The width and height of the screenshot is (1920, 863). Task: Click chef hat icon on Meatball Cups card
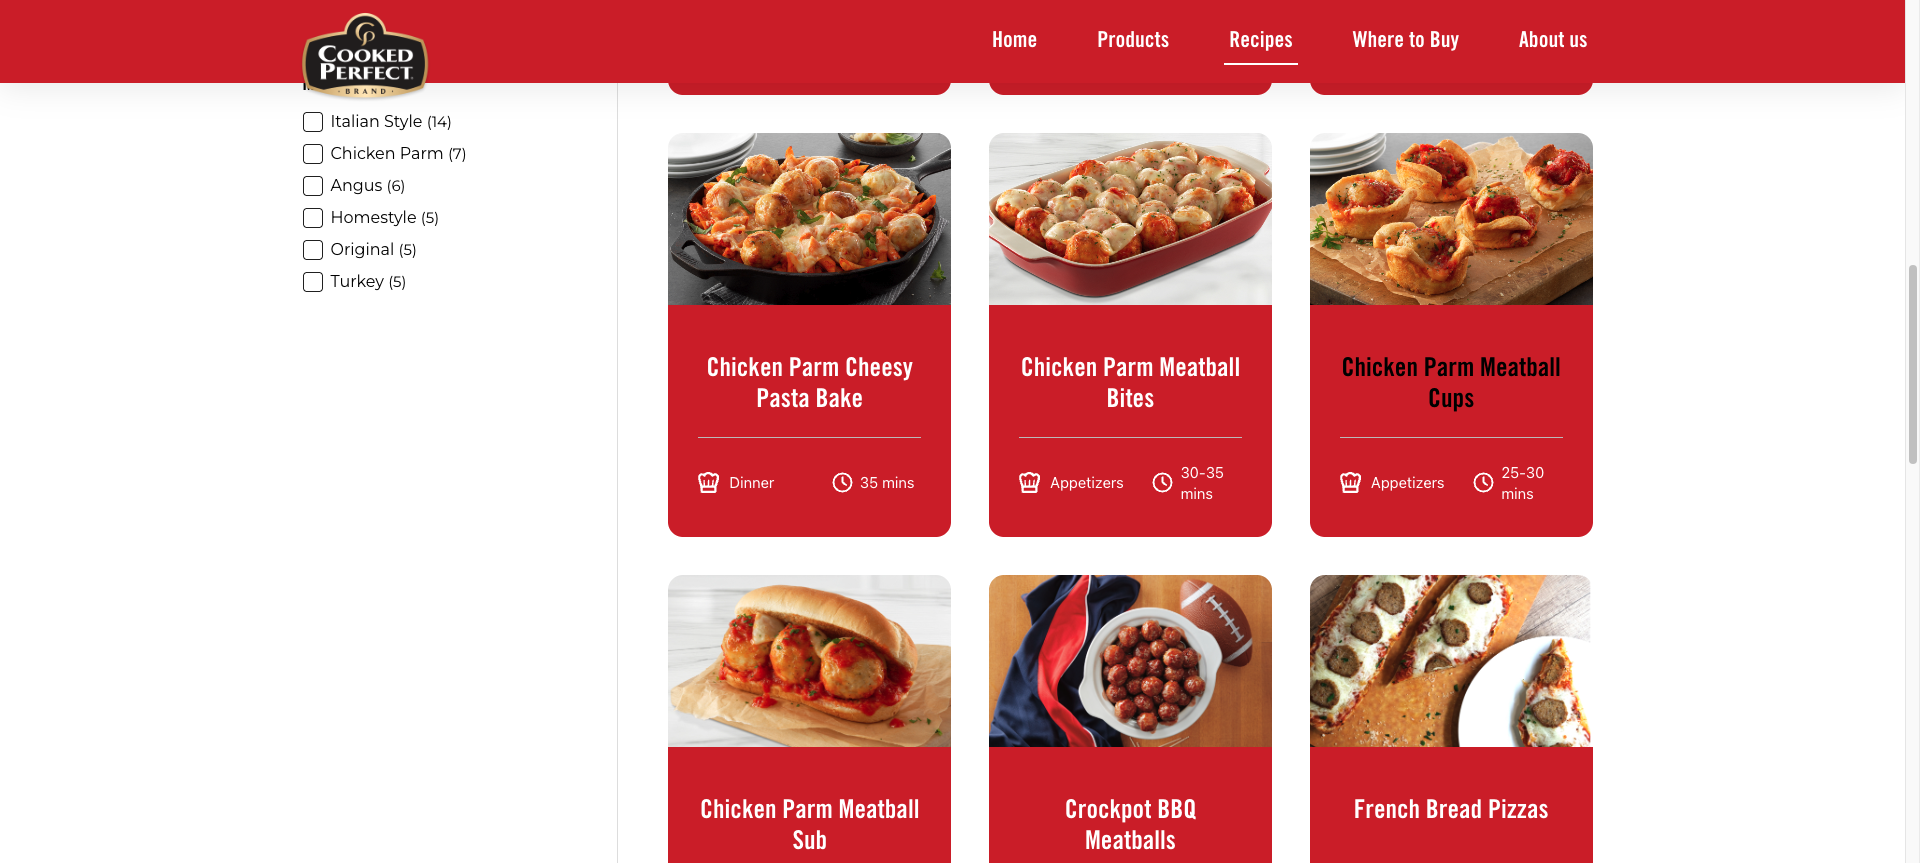(1350, 483)
